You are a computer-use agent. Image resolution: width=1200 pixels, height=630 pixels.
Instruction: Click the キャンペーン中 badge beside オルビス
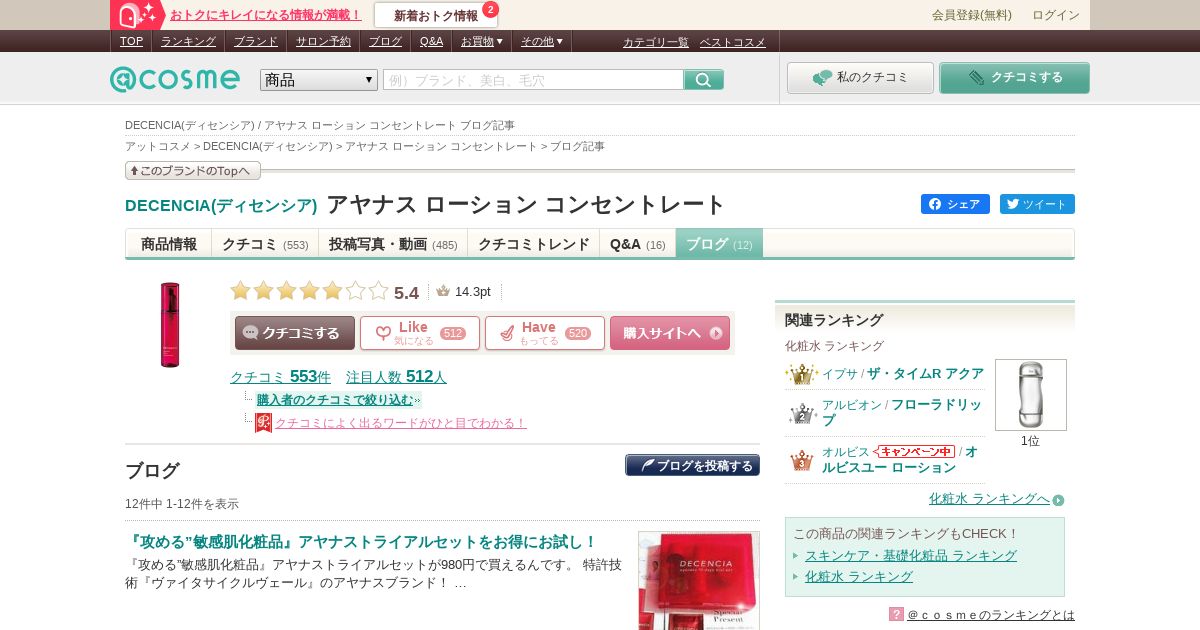(x=915, y=451)
